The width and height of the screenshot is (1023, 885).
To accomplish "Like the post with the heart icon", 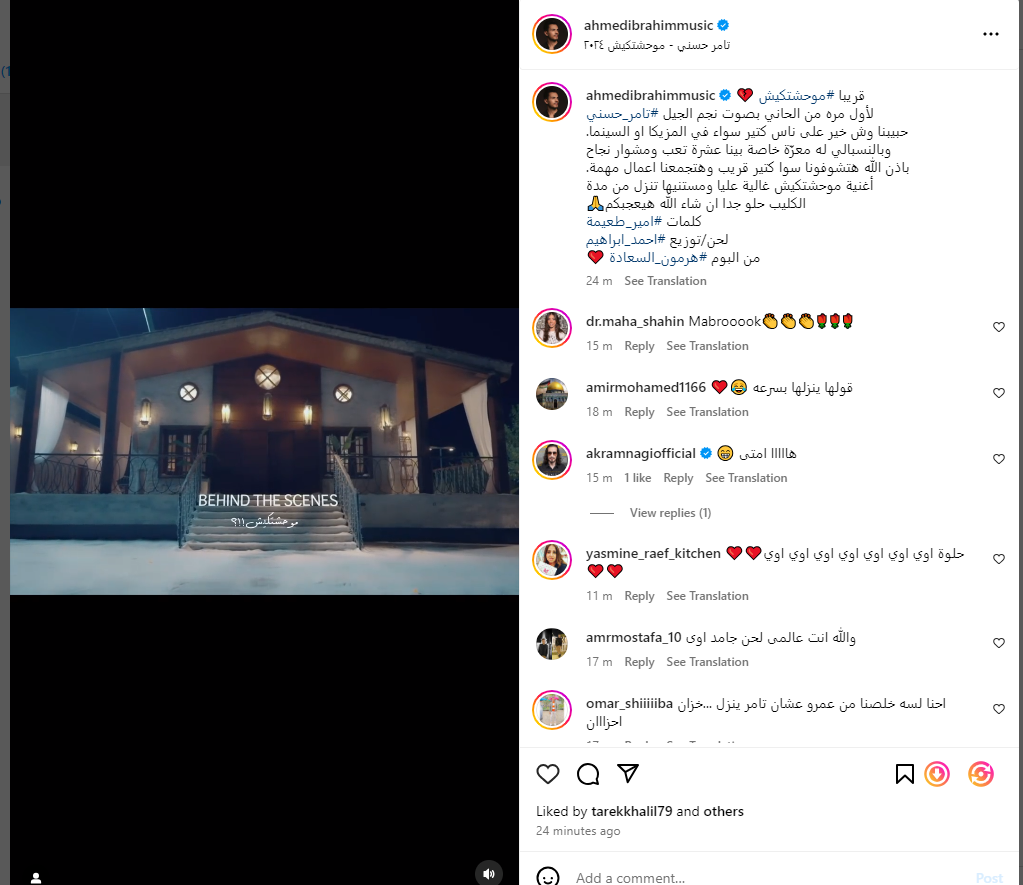I will pyautogui.click(x=547, y=774).
